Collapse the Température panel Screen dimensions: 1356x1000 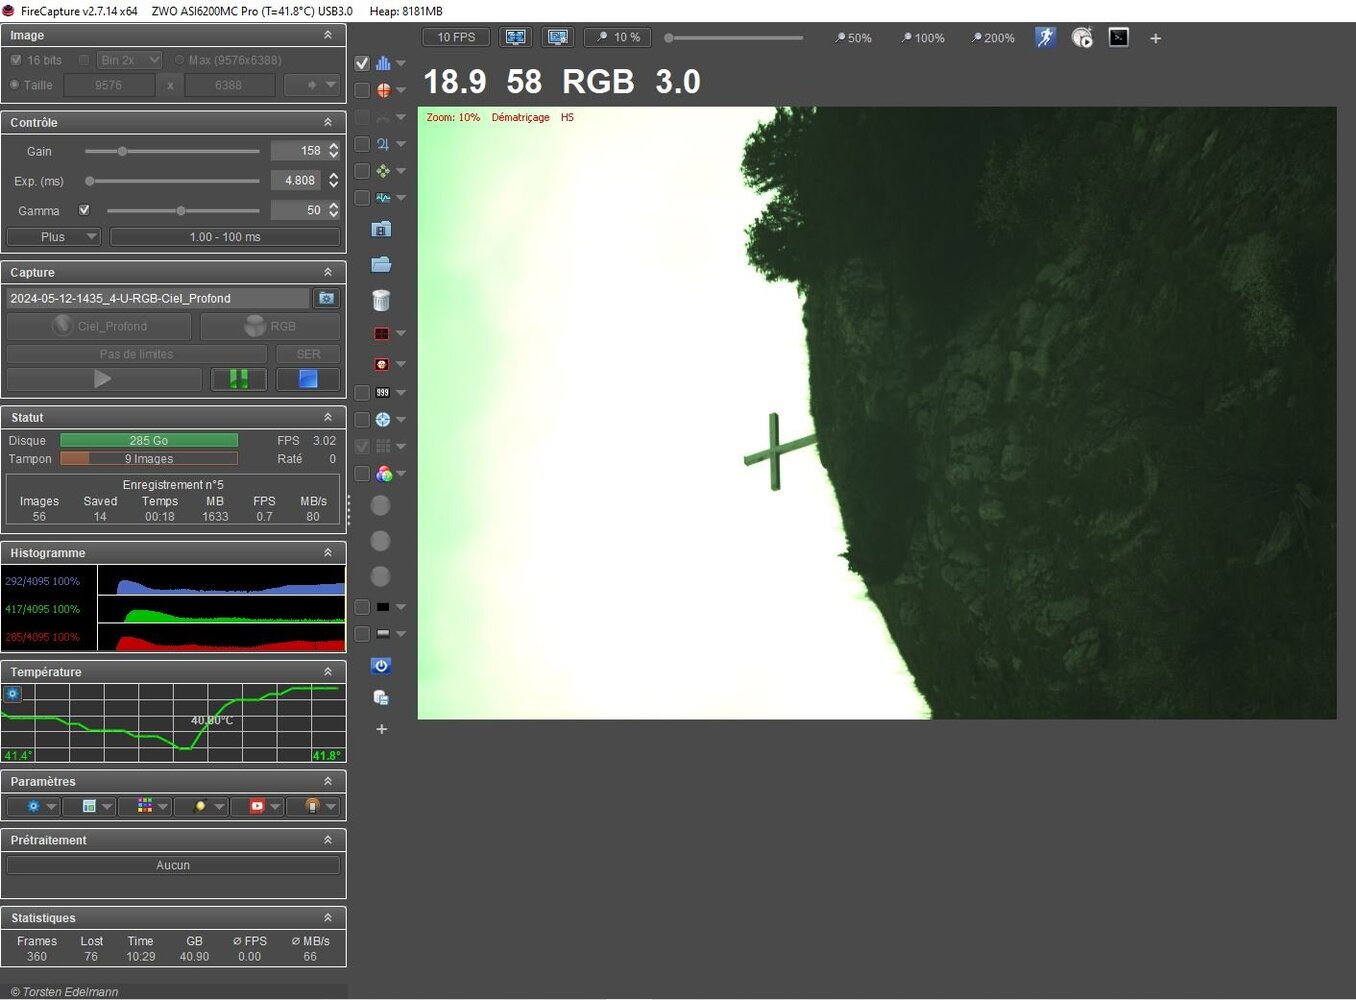[327, 672]
